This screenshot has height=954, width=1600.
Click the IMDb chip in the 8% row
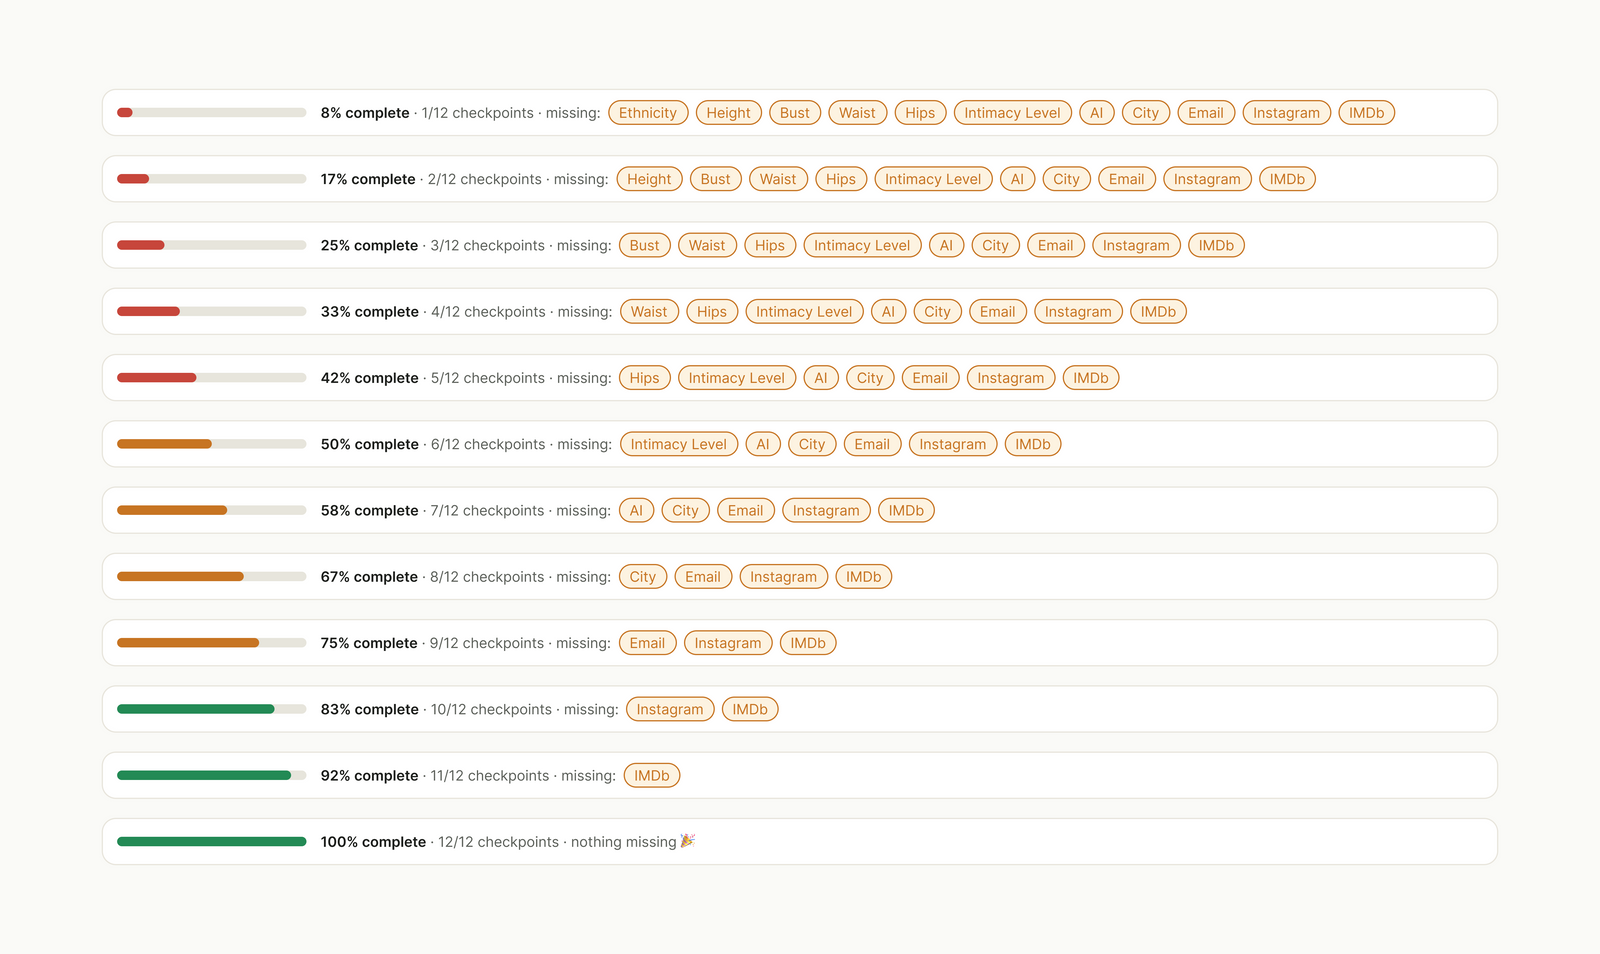pyautogui.click(x=1366, y=113)
